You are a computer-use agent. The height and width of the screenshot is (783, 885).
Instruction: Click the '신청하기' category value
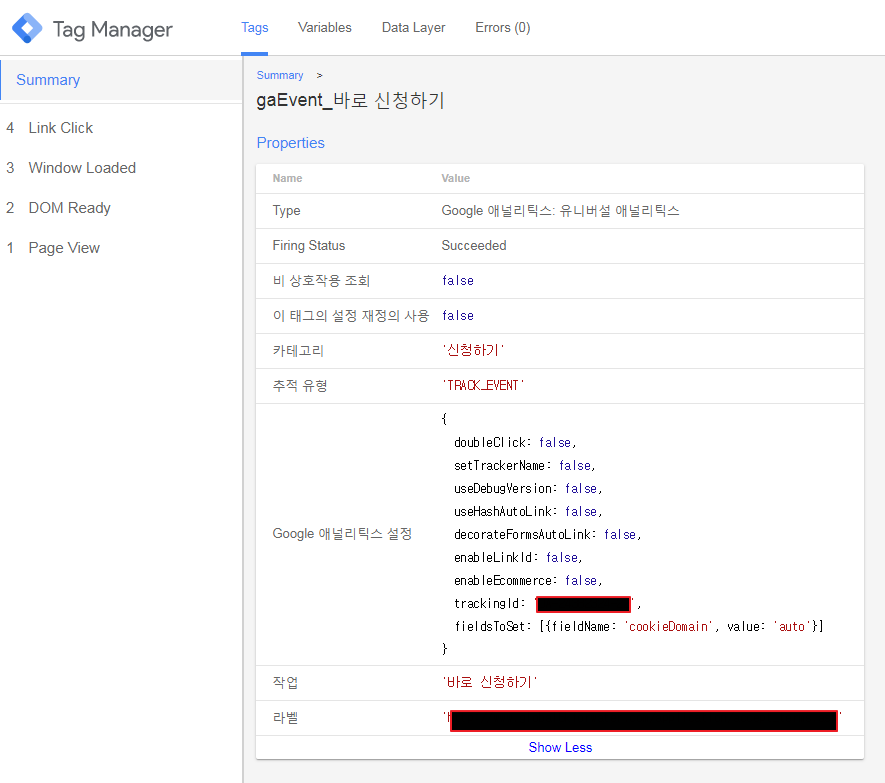click(x=473, y=351)
